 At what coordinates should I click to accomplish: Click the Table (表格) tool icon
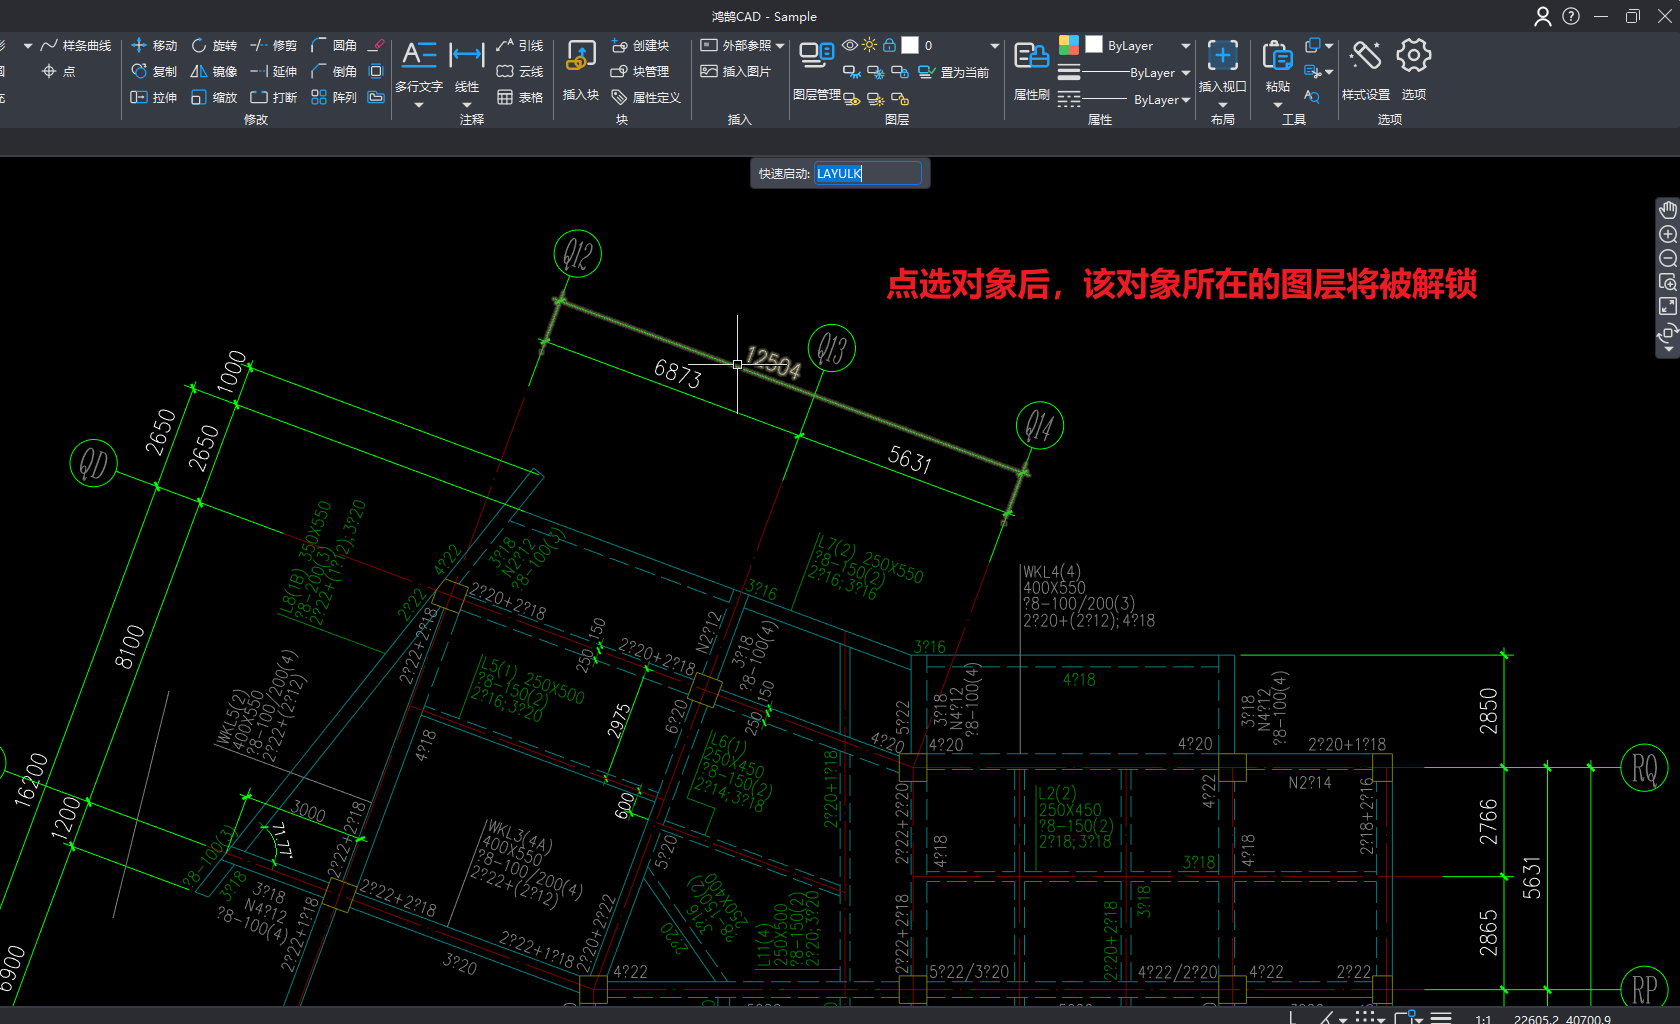520,98
